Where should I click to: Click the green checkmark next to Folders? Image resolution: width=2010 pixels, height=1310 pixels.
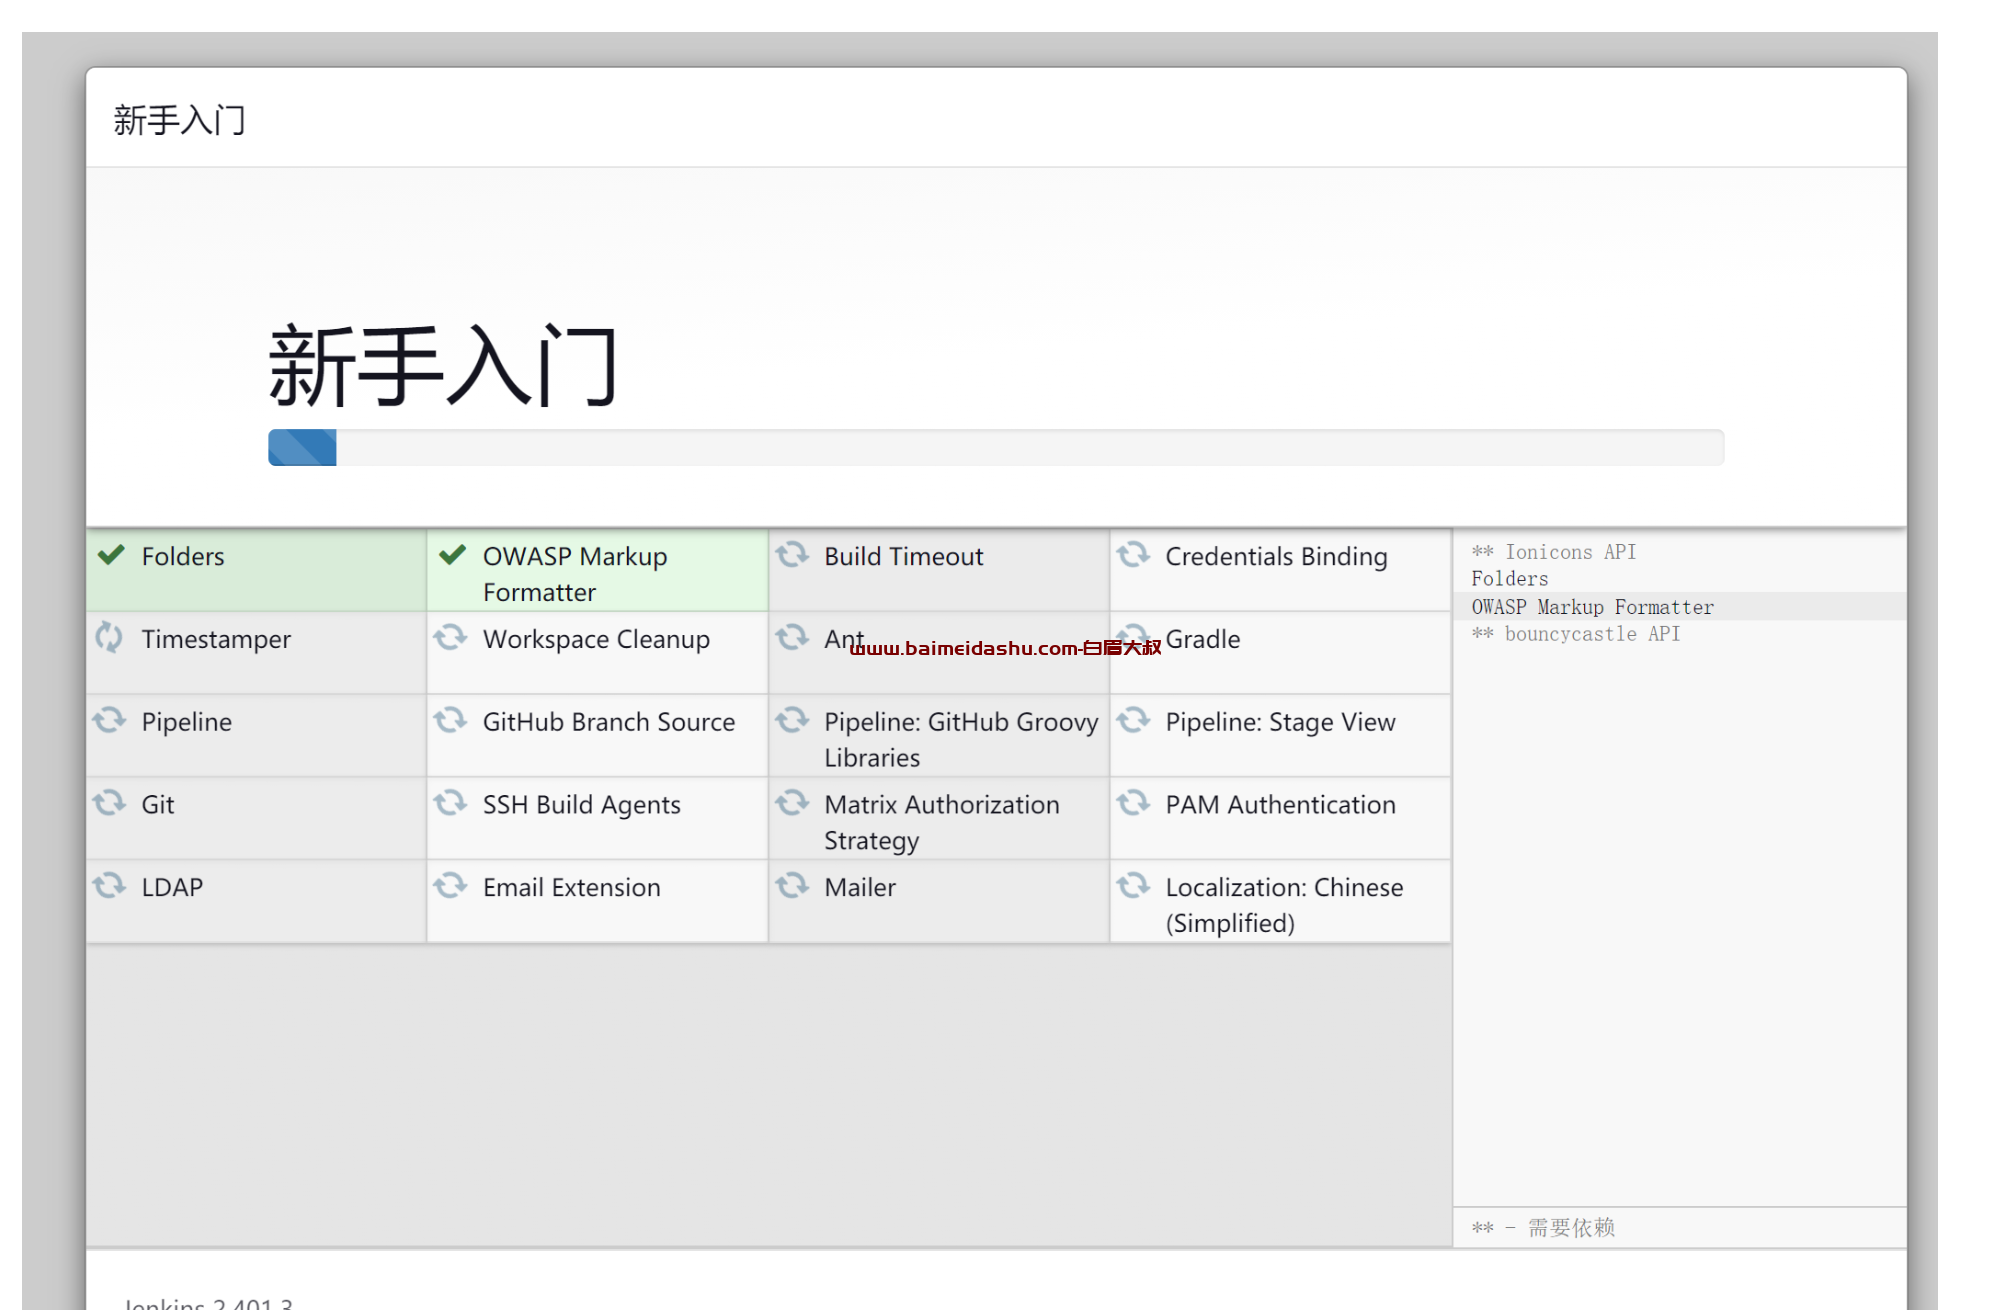click(111, 554)
